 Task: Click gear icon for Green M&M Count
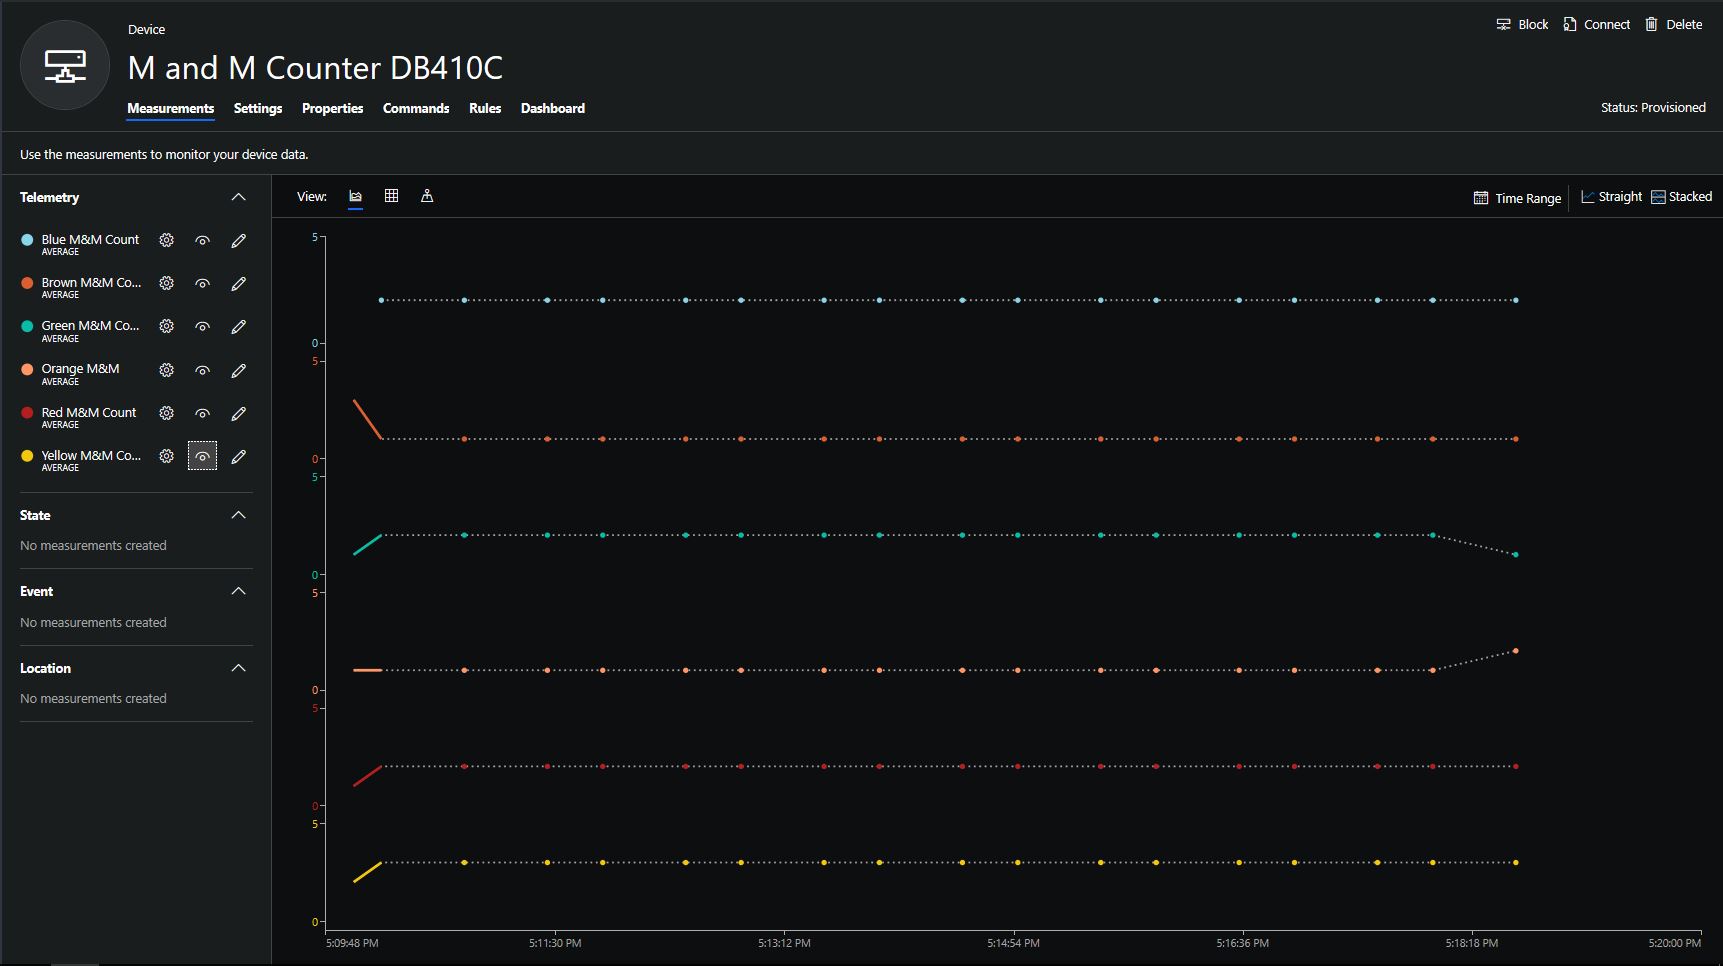[x=167, y=326]
